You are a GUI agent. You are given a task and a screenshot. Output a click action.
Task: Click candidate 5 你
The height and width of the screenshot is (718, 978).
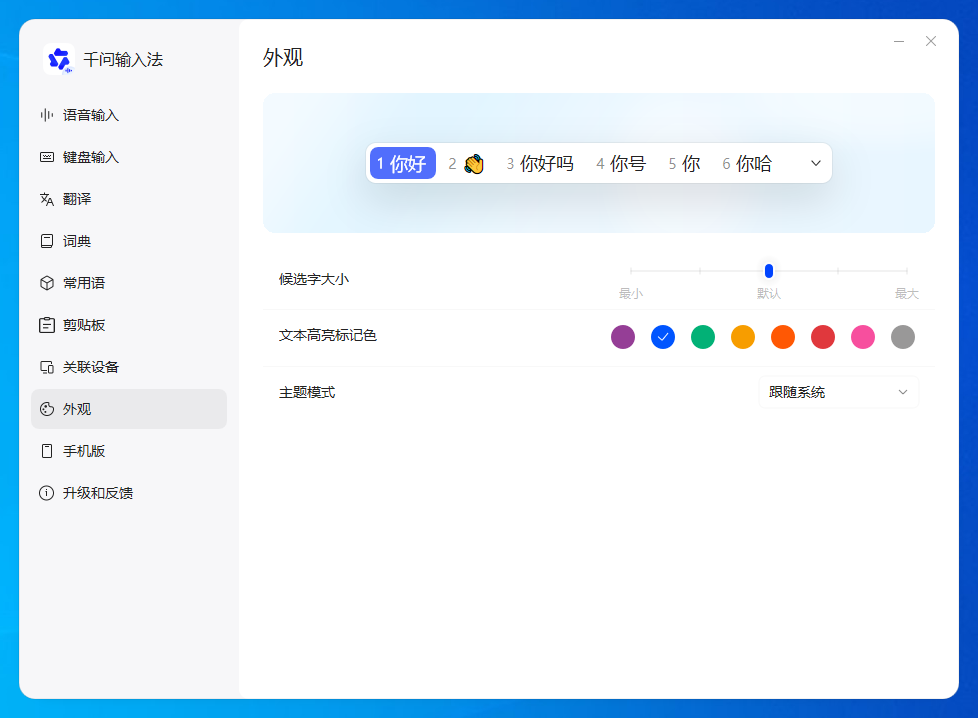pyautogui.click(x=684, y=163)
